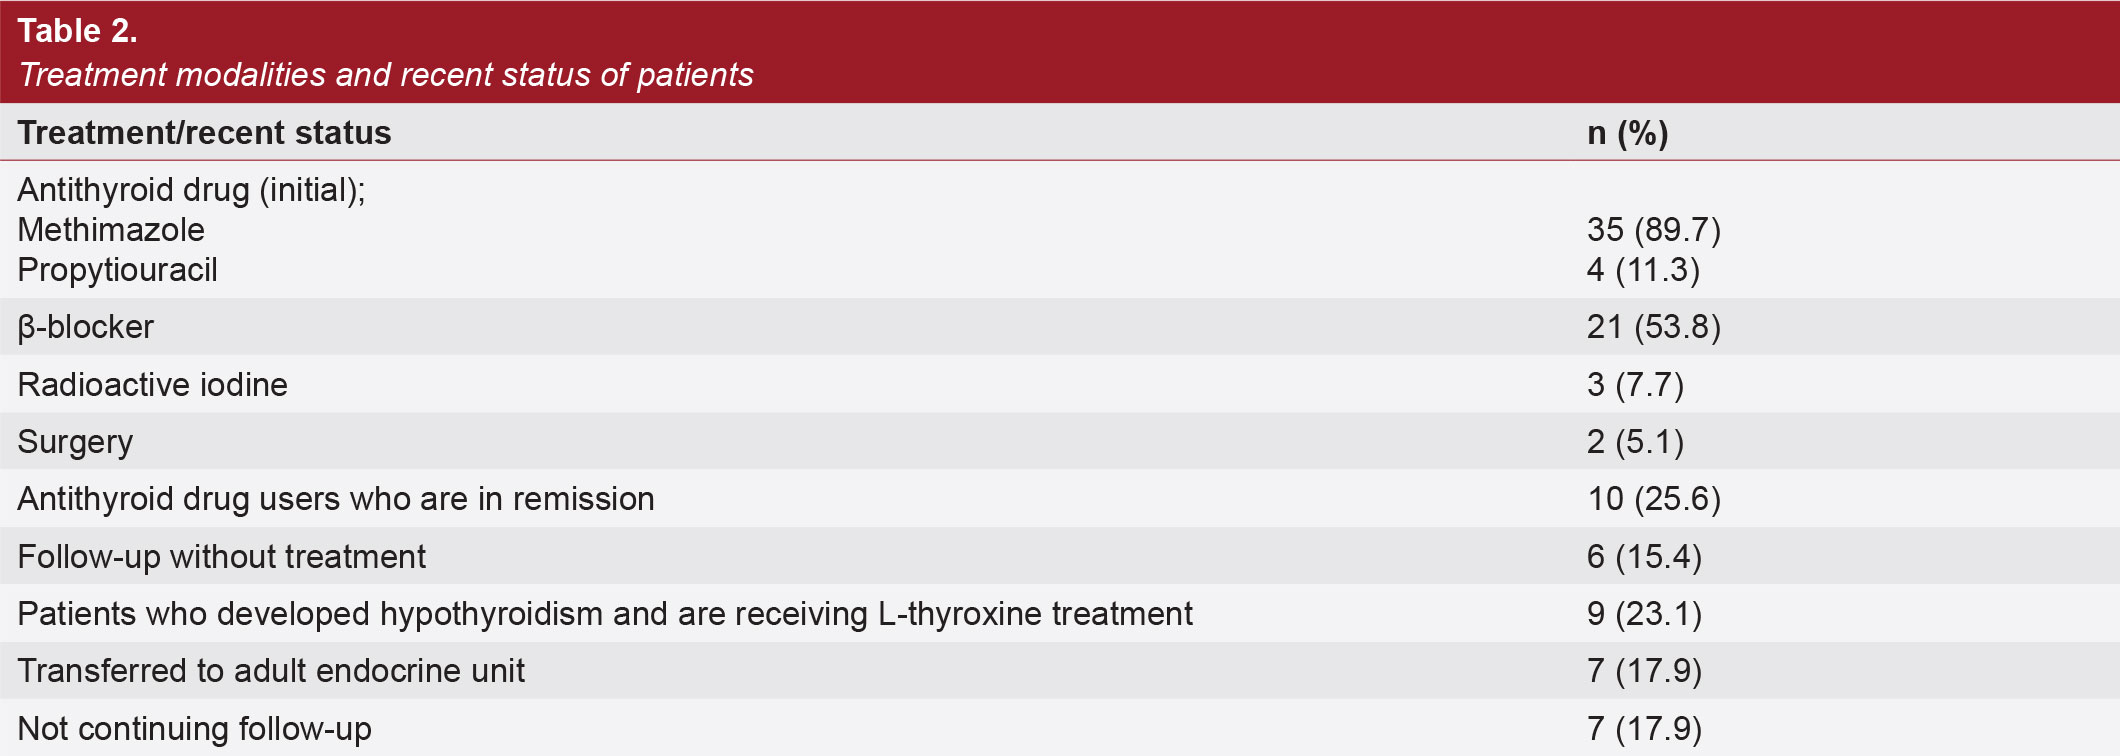Viewport: 2120px width, 756px height.
Task: Click the Methimazole row label
Action: click(x=111, y=230)
